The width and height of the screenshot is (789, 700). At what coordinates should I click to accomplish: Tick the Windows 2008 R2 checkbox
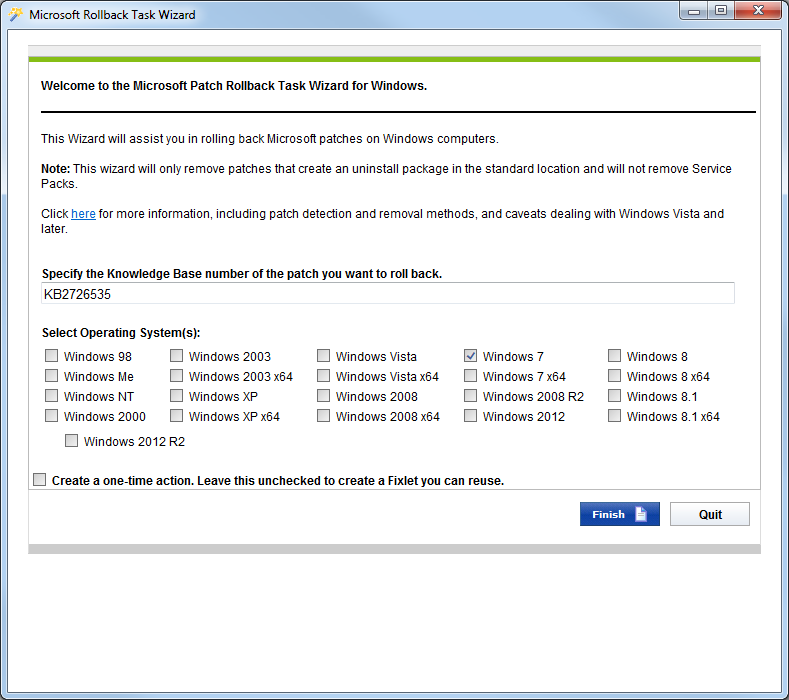coord(470,396)
